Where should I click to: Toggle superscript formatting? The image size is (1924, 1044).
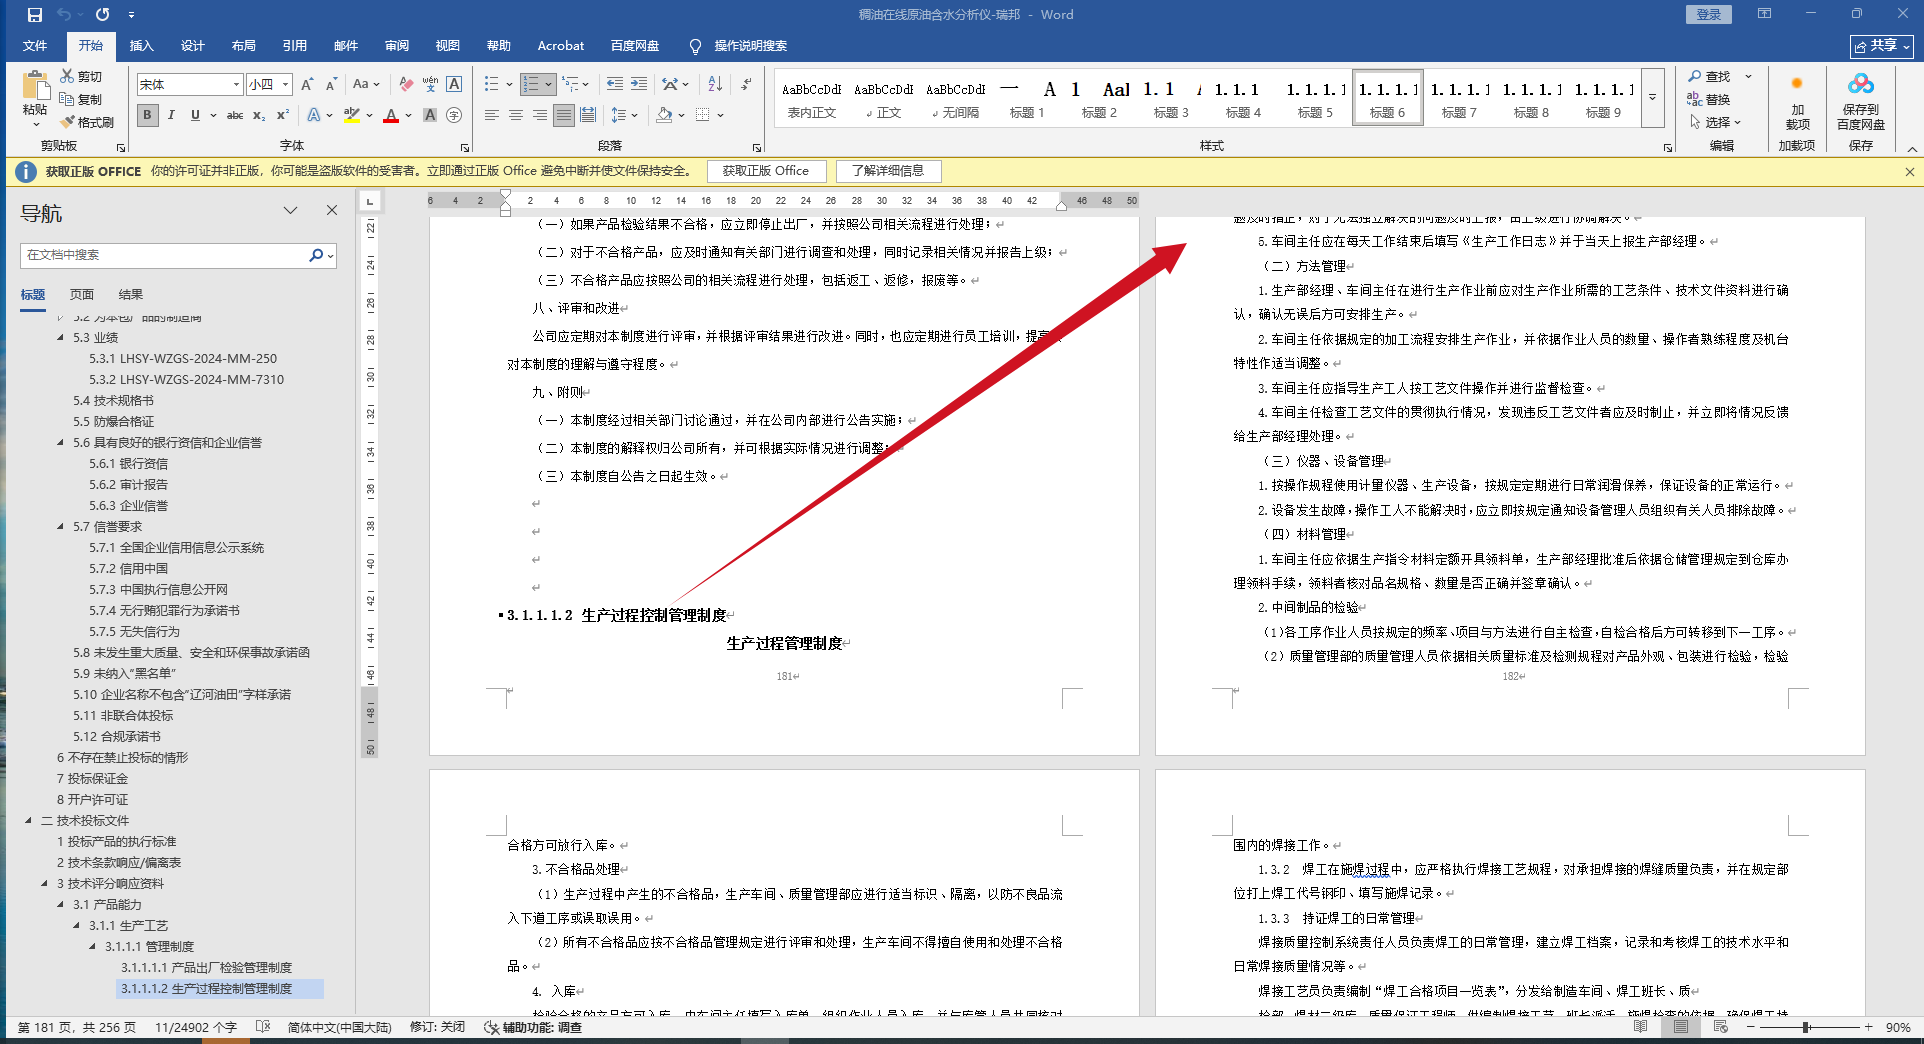coord(283,115)
